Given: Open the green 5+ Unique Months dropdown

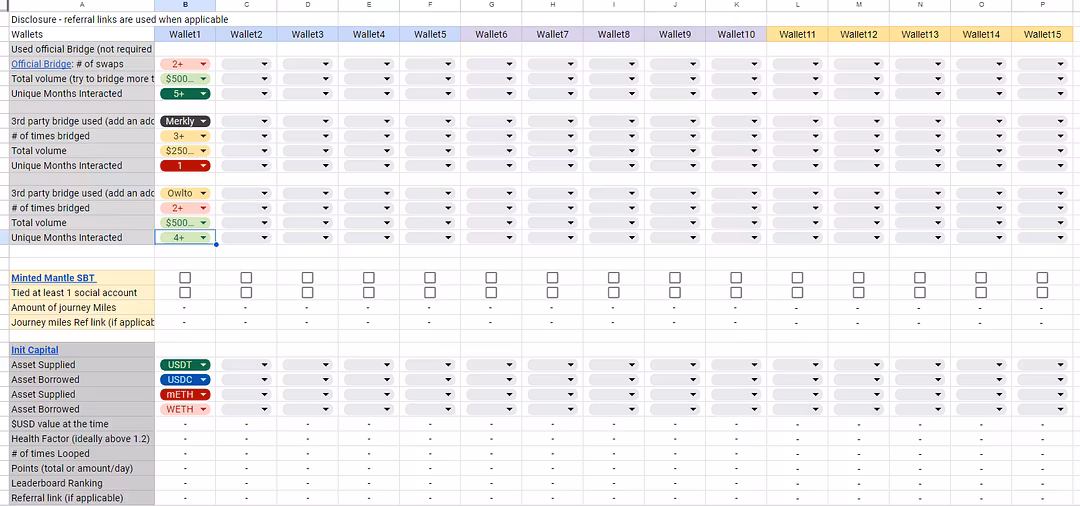Looking at the screenshot, I should (x=185, y=94).
